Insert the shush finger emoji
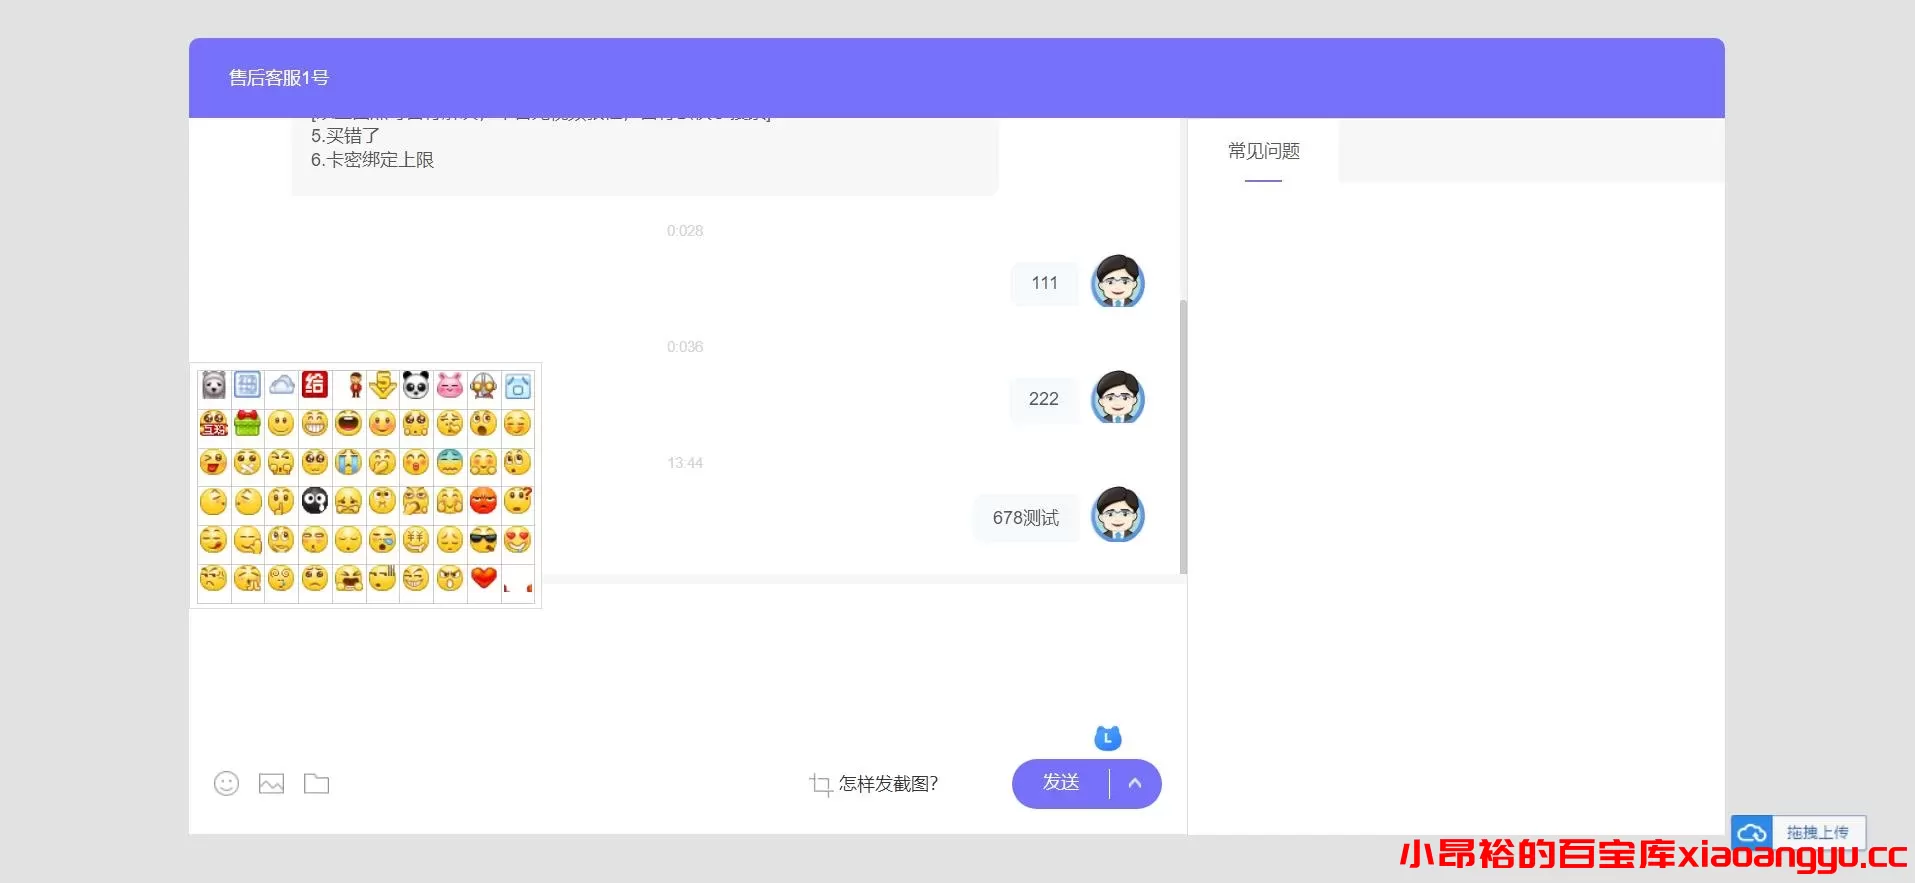This screenshot has height=883, width=1915. (x=281, y=500)
